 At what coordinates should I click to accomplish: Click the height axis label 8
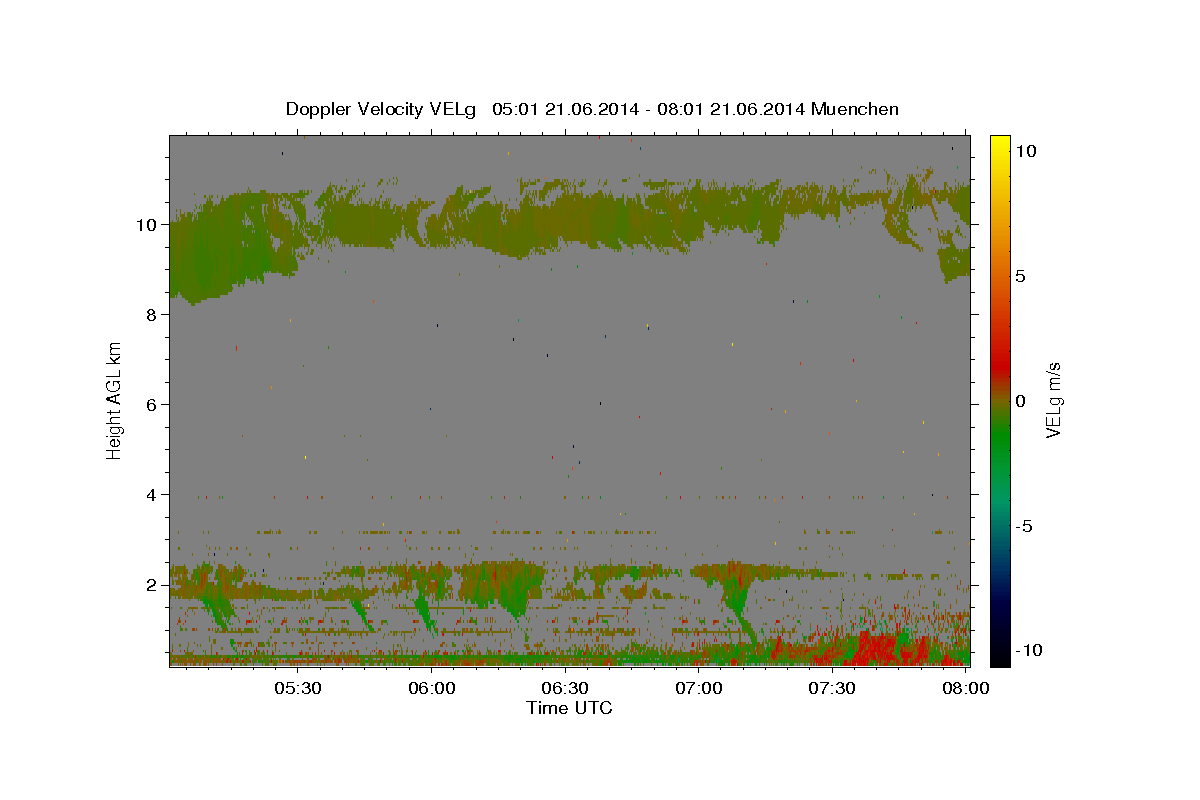click(x=153, y=315)
